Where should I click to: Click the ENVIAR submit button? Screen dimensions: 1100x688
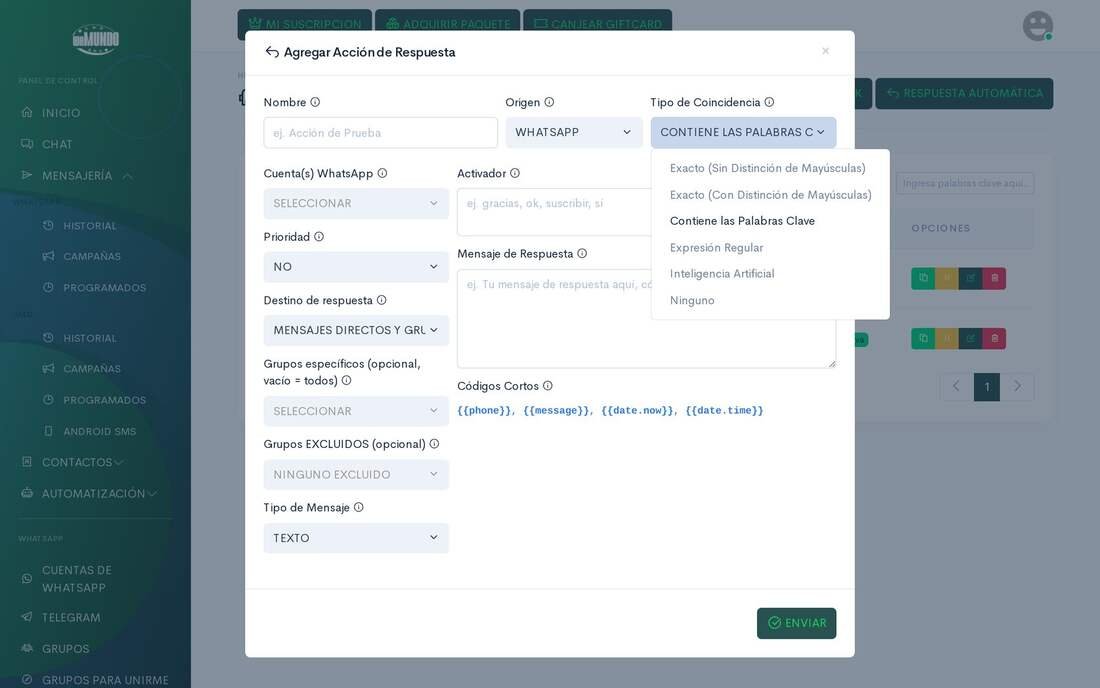(796, 623)
